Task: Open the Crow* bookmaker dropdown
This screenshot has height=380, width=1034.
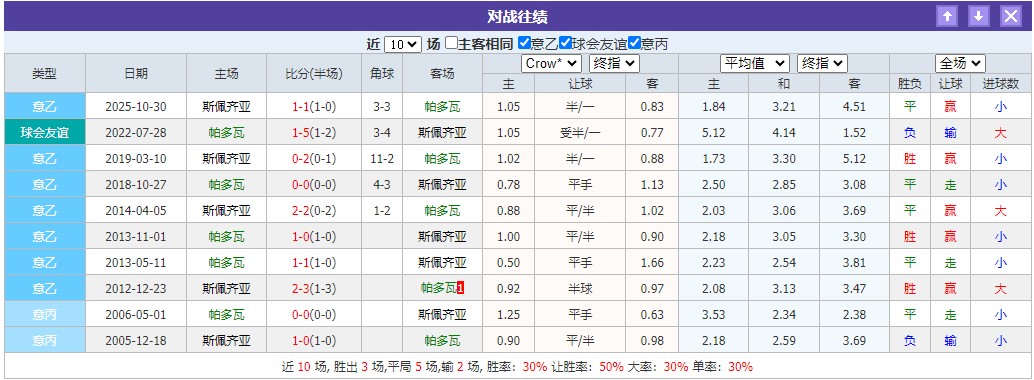Action: click(551, 63)
